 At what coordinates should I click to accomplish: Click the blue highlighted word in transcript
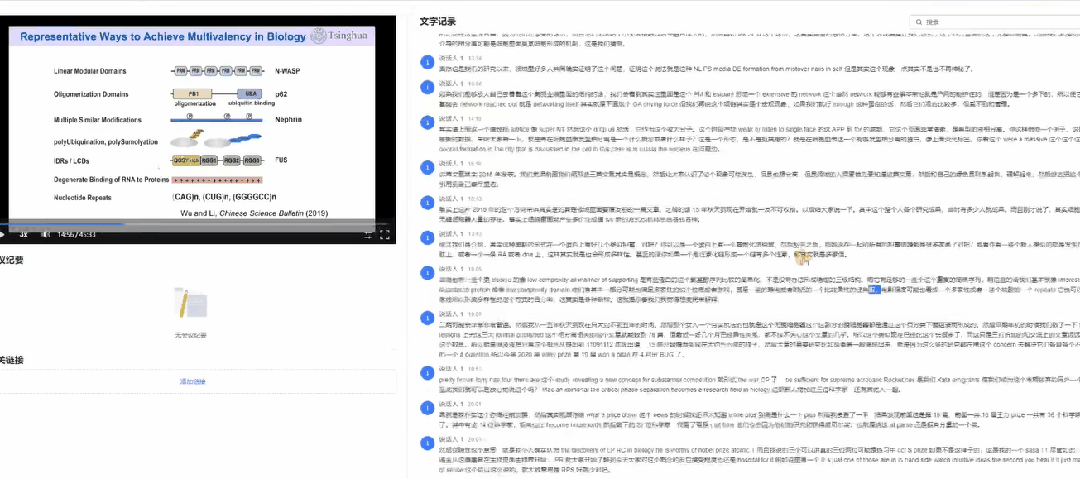[874, 290]
